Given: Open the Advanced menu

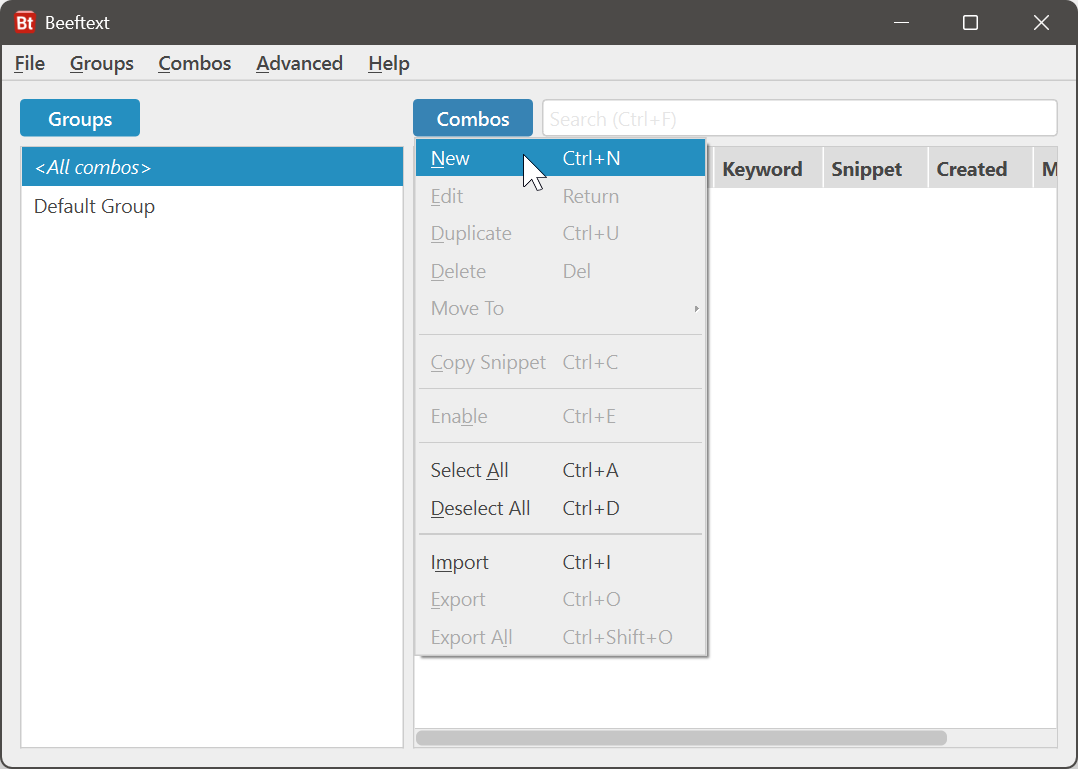Looking at the screenshot, I should (x=299, y=63).
